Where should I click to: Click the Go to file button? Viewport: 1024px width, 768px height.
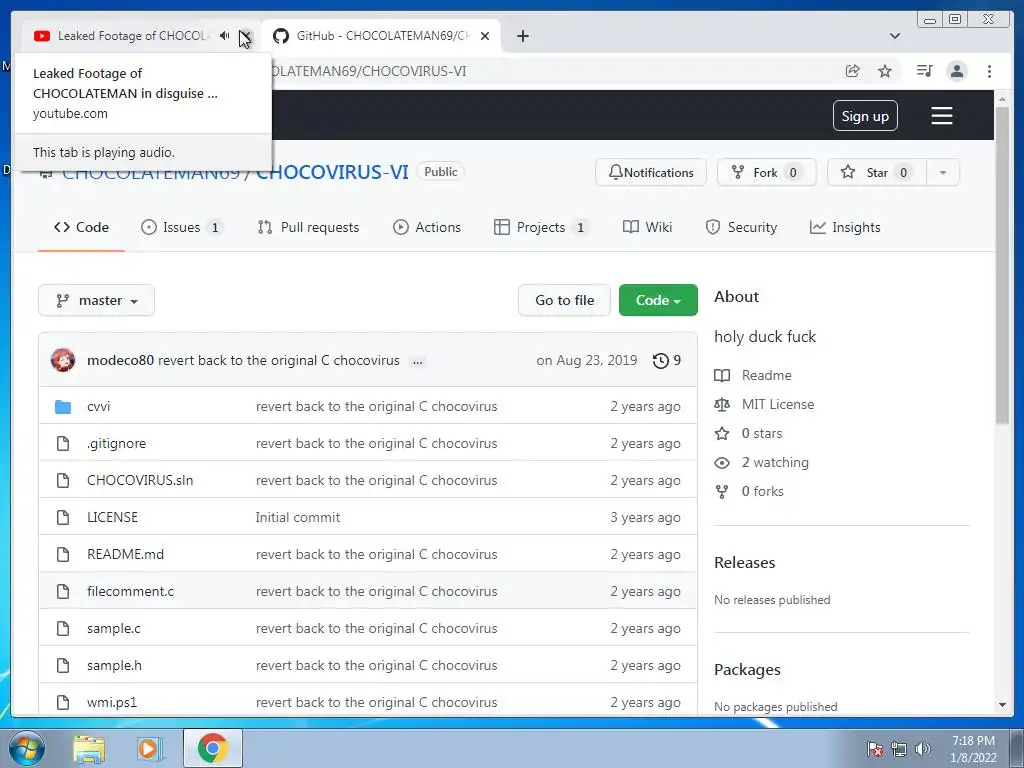click(564, 300)
